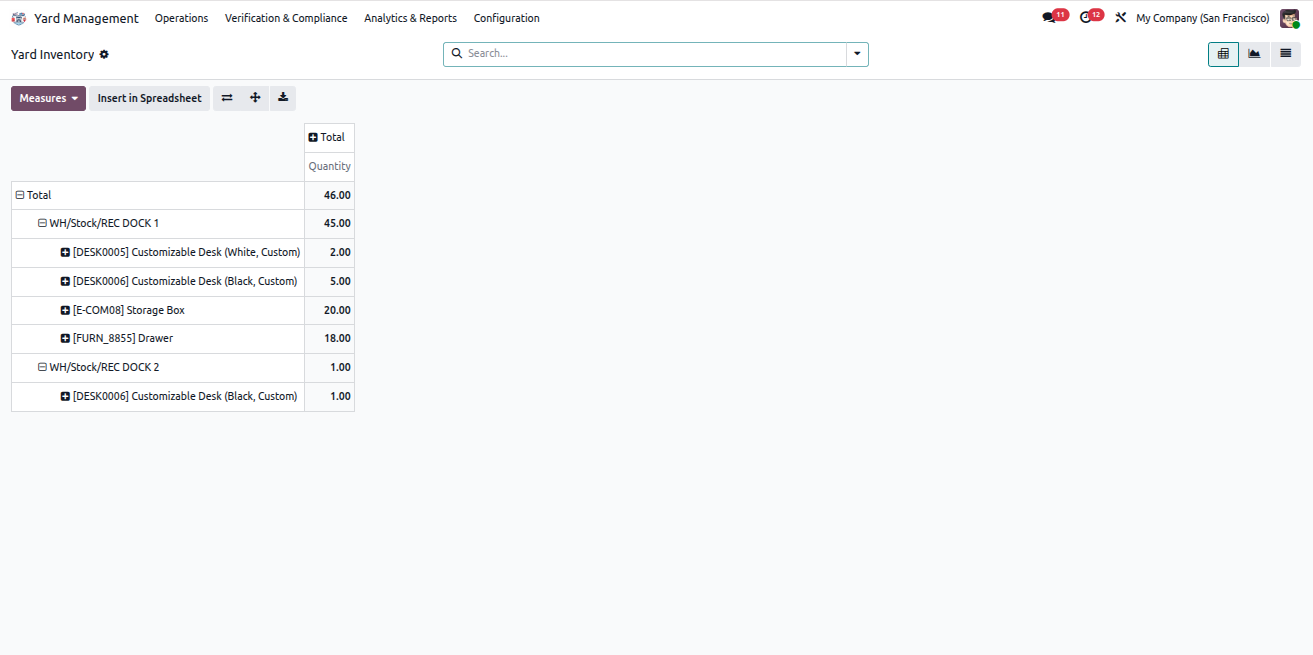1313x655 pixels.
Task: Click the 2.00 quantity cell
Action: tap(329, 252)
